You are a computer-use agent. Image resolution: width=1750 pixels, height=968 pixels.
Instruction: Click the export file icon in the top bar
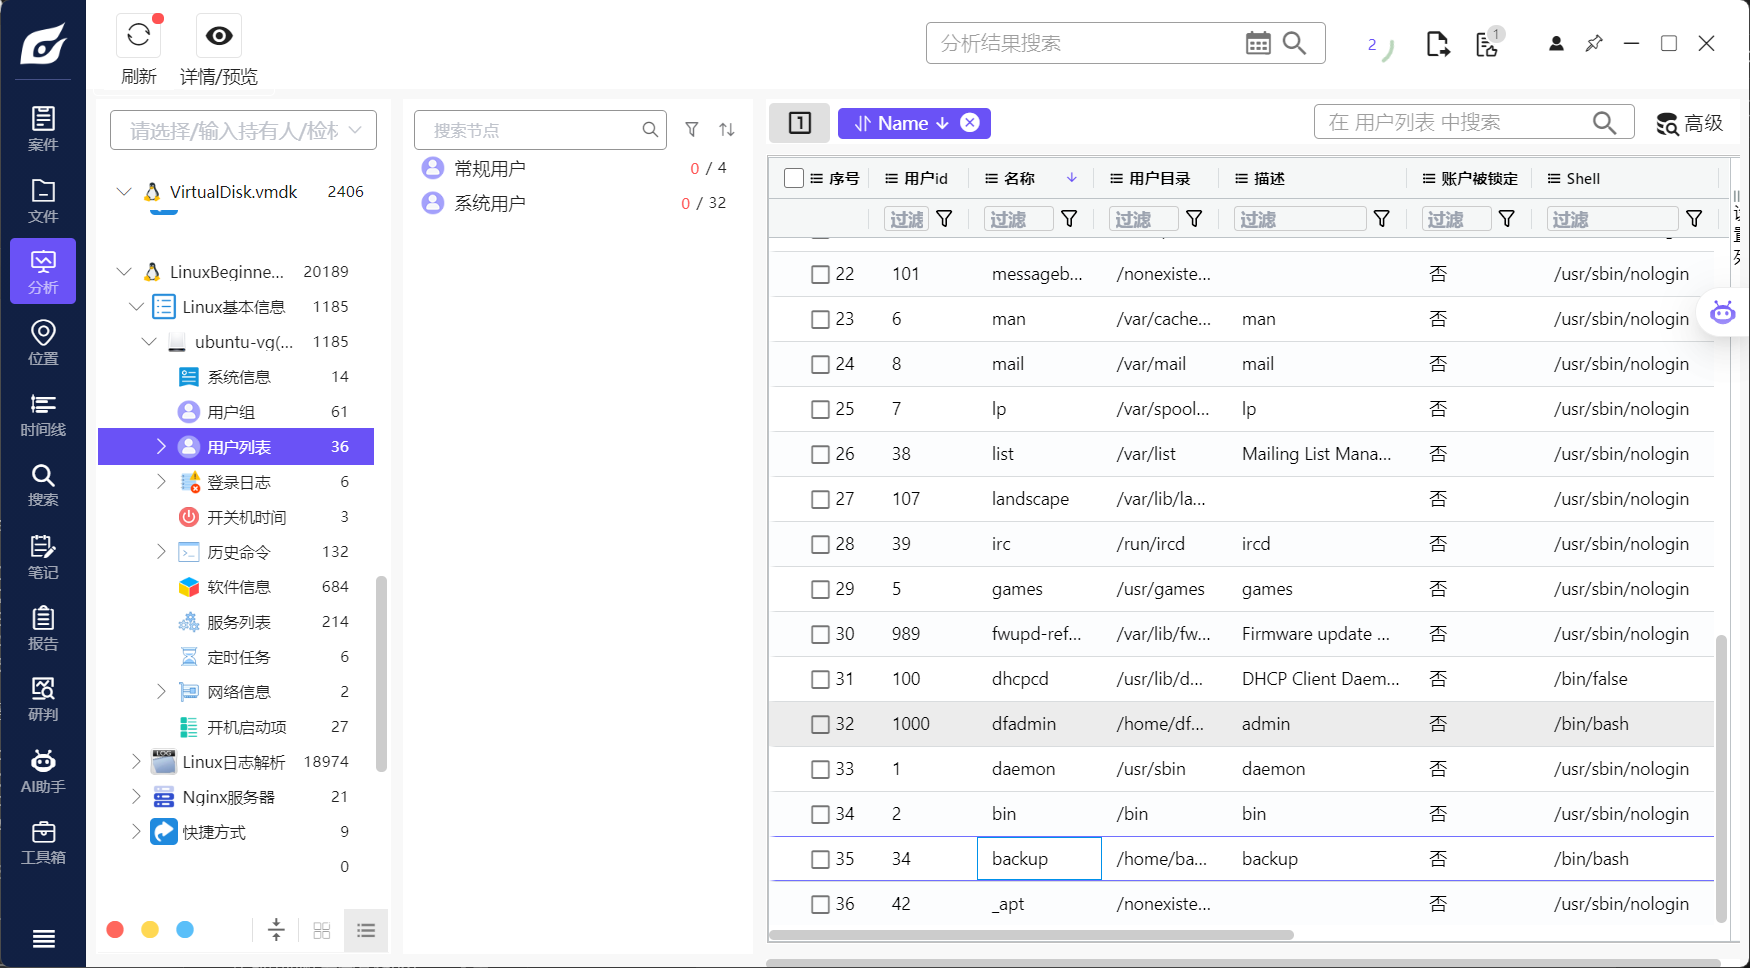click(x=1438, y=44)
